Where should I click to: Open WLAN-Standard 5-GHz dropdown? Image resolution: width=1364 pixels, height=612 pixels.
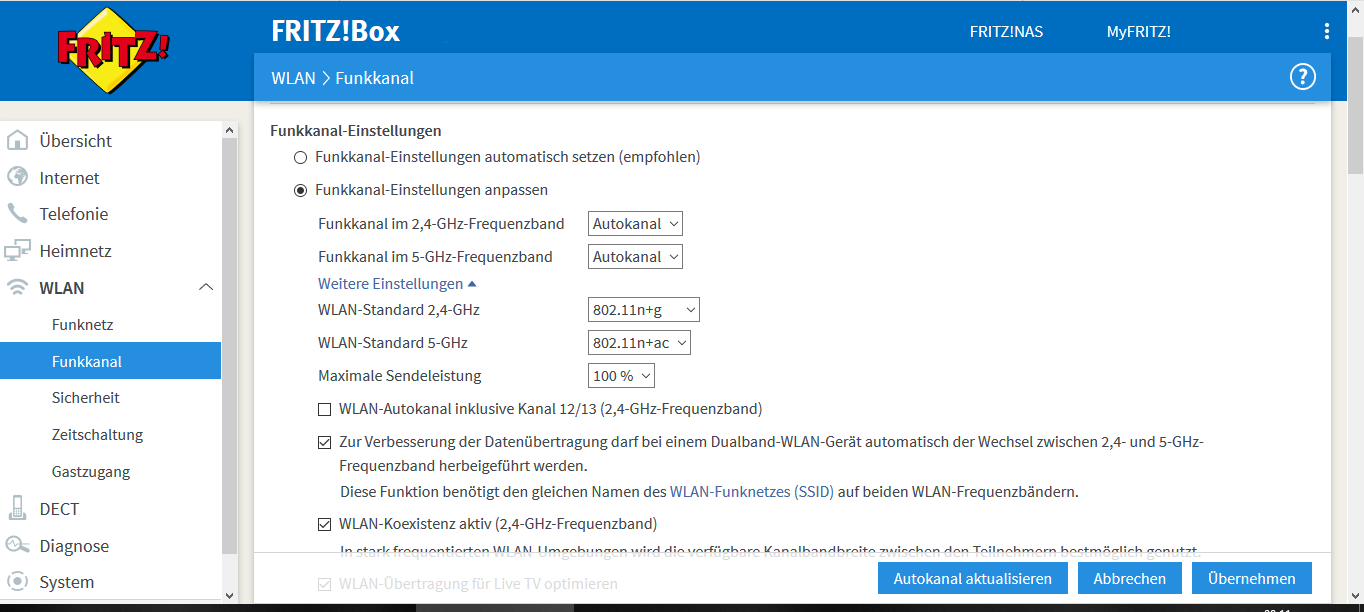point(639,343)
